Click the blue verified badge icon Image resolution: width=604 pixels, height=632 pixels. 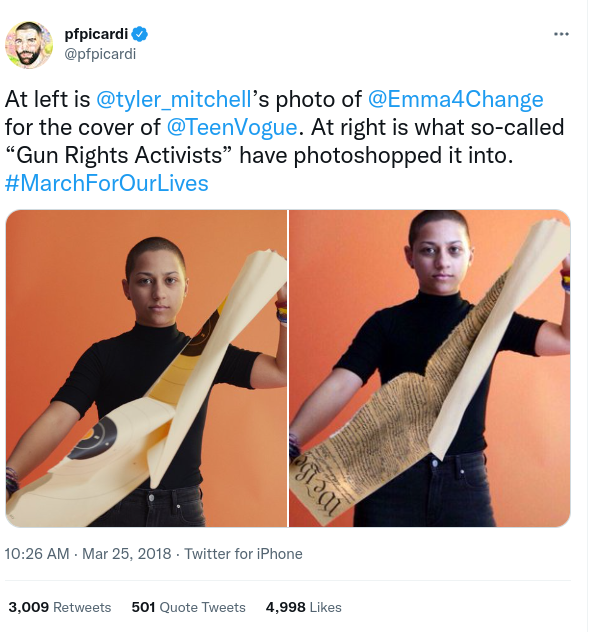point(140,34)
